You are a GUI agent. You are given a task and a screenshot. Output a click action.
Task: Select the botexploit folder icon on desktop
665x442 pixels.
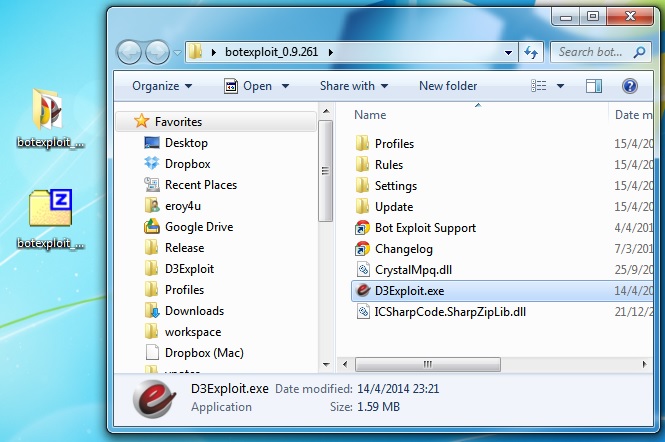[x=48, y=110]
